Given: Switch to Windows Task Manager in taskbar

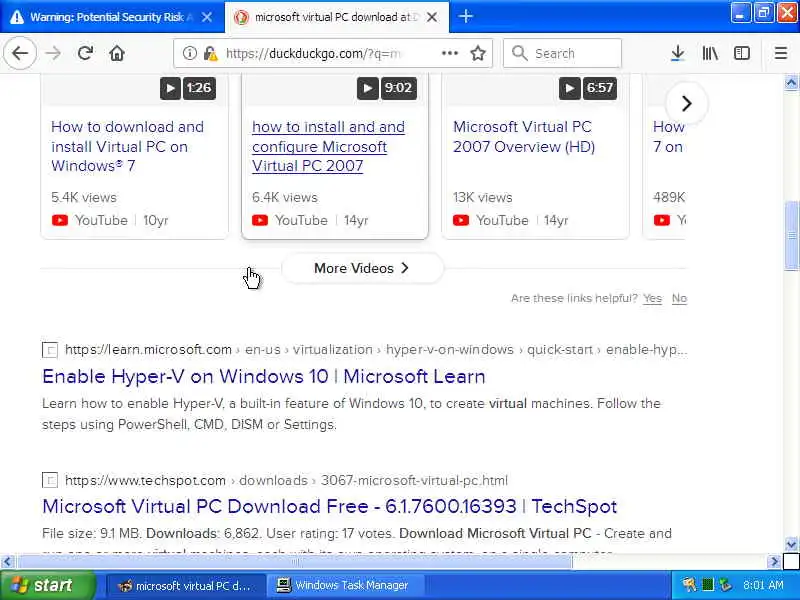Looking at the screenshot, I should point(346,585).
